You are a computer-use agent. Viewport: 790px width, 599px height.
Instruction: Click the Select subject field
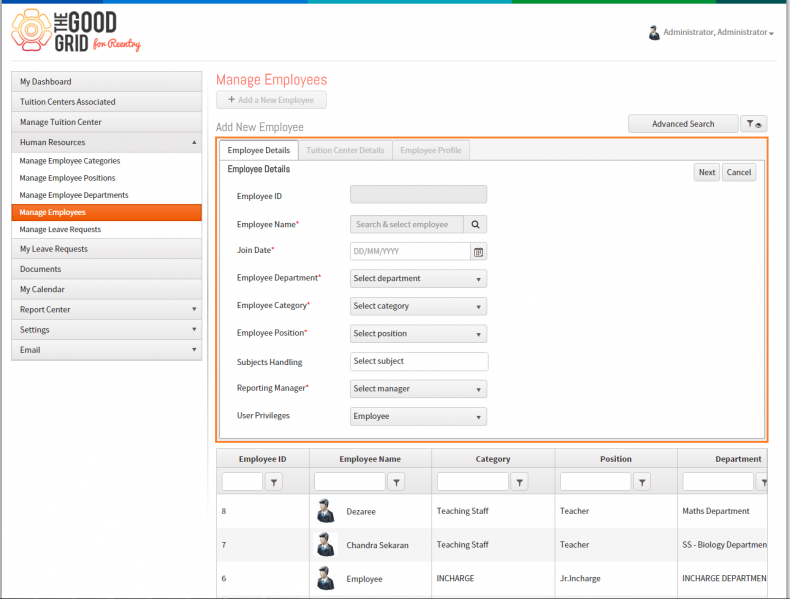pyautogui.click(x=419, y=362)
